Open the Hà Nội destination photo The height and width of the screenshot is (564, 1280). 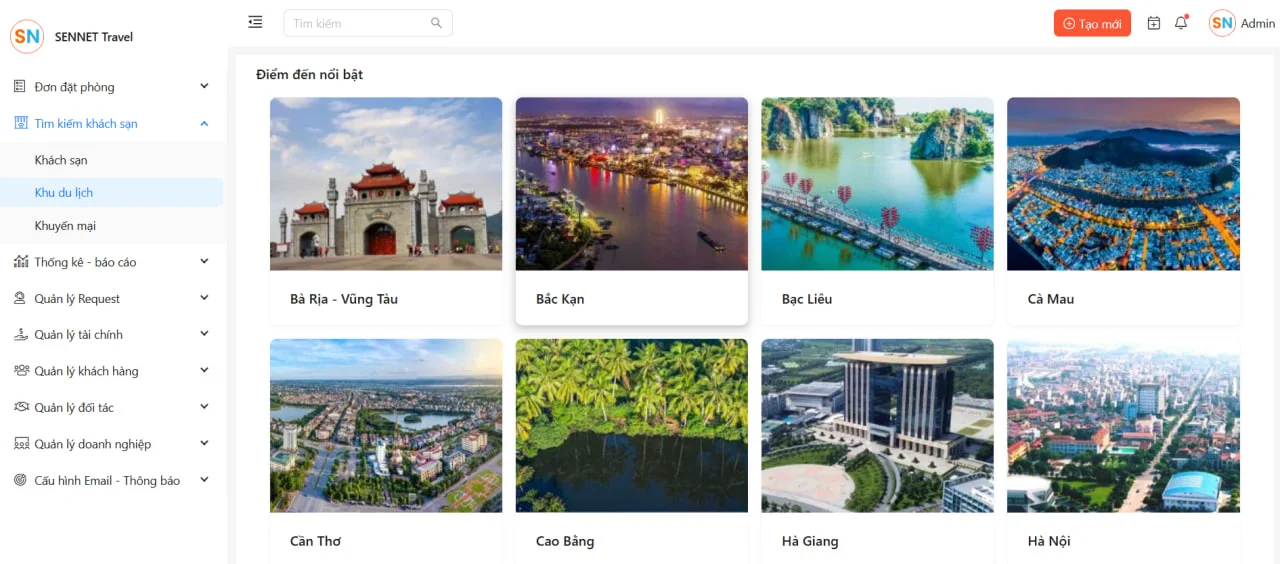pyautogui.click(x=1123, y=426)
